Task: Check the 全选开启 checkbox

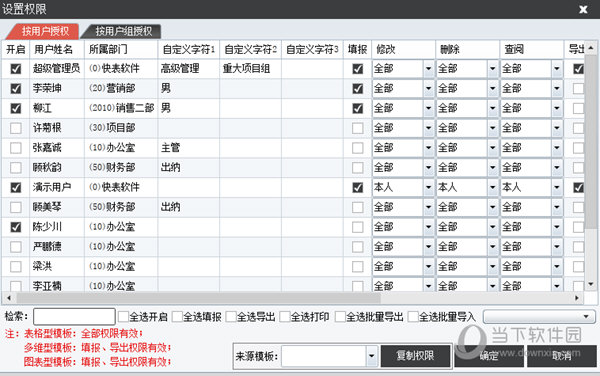Action: coord(123,317)
